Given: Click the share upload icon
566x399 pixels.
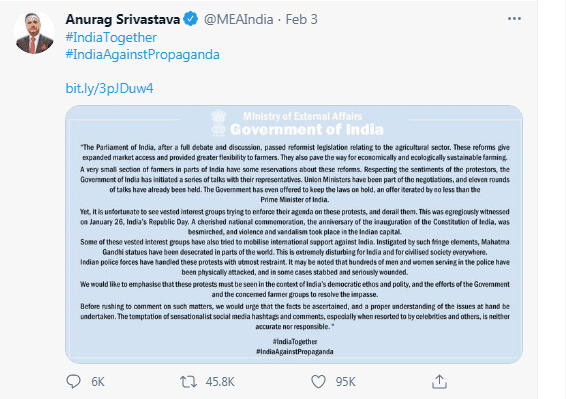Looking at the screenshot, I should click(x=439, y=382).
